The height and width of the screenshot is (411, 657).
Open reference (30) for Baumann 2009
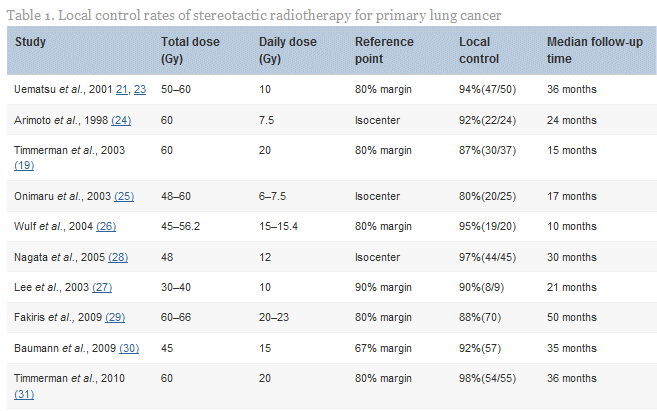[x=125, y=347]
